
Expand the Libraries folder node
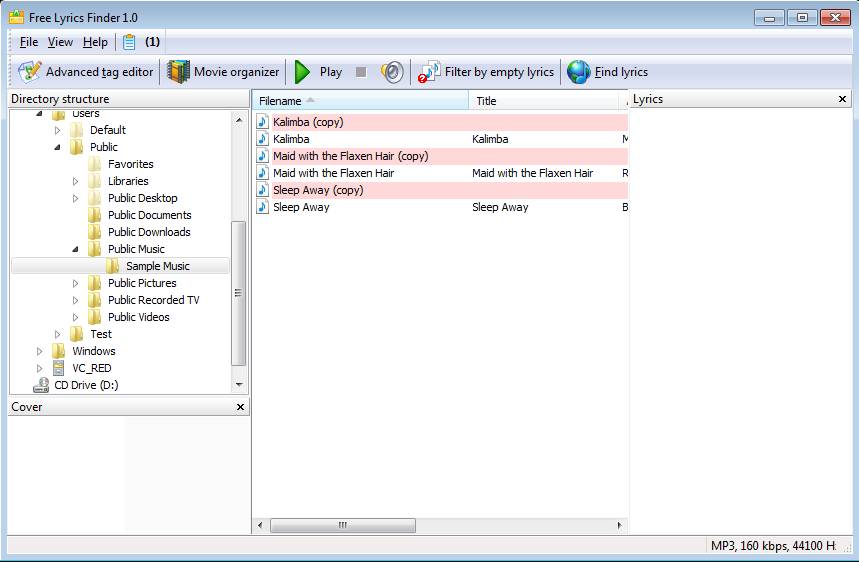(76, 182)
